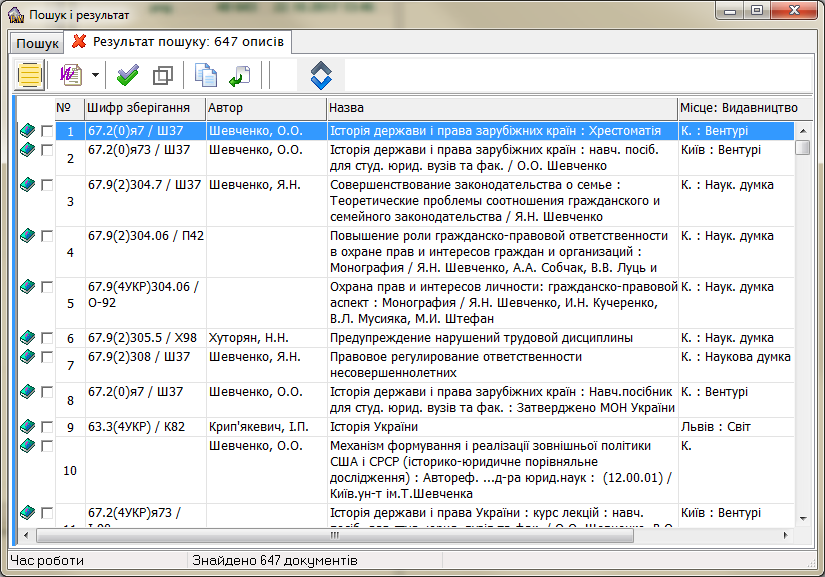Enable the checkbox for row 9
The height and width of the screenshot is (577, 825).
pyautogui.click(x=47, y=427)
